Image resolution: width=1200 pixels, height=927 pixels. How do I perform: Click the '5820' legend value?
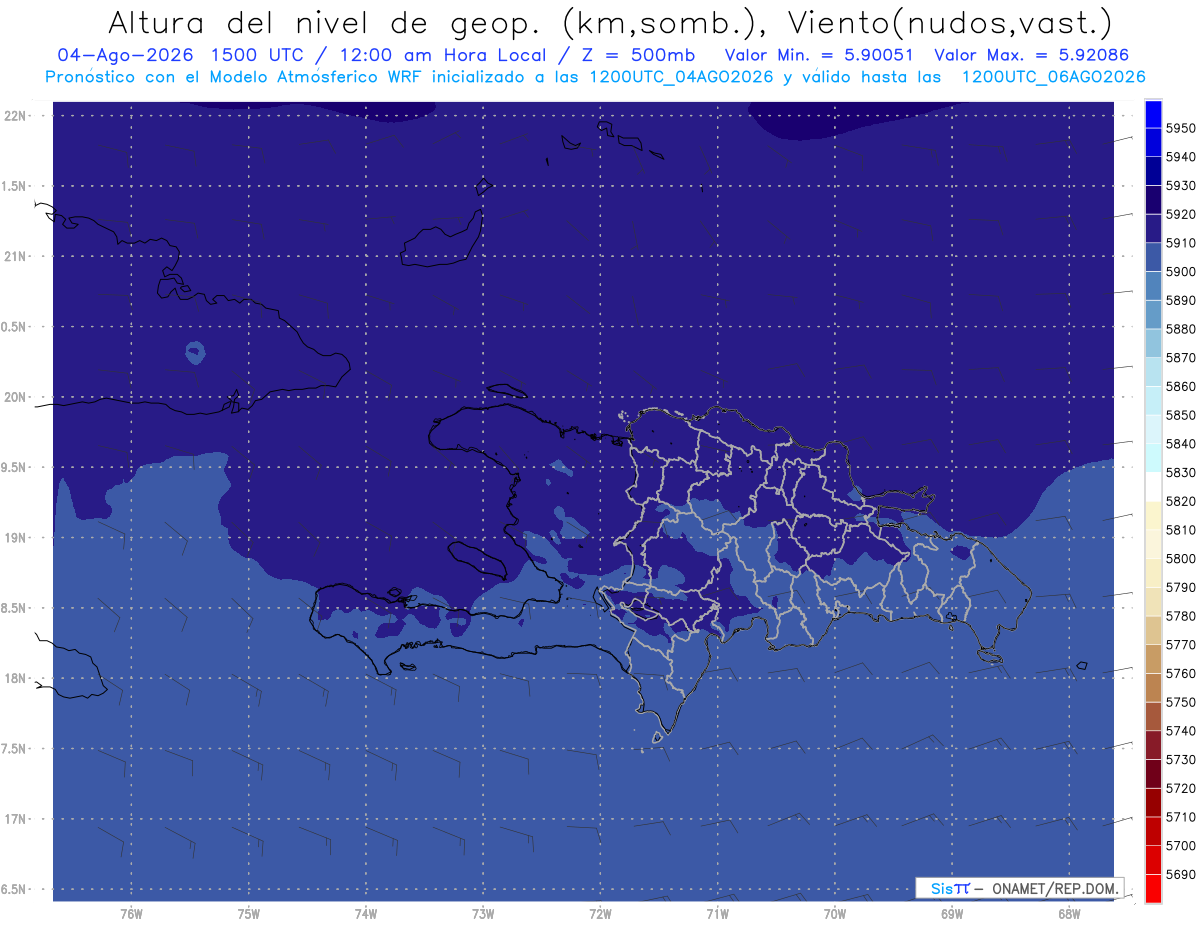(x=1180, y=501)
